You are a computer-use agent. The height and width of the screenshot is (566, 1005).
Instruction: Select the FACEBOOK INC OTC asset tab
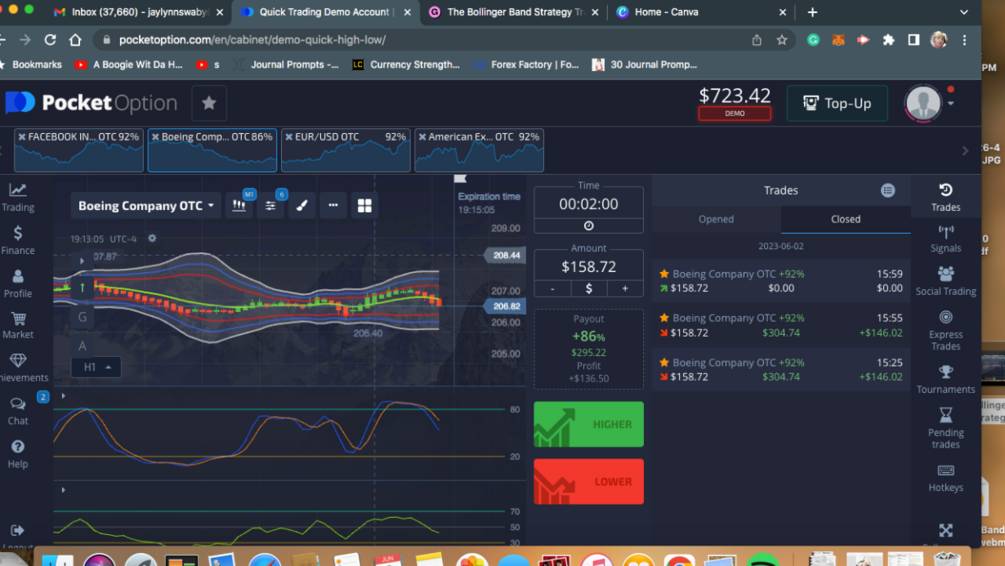click(79, 151)
